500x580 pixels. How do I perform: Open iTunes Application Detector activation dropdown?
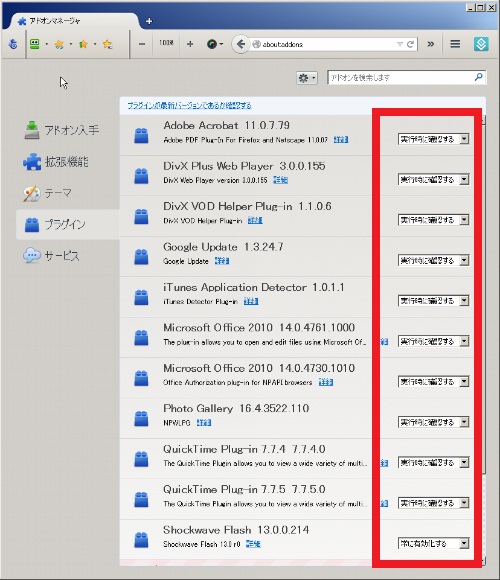tap(433, 301)
